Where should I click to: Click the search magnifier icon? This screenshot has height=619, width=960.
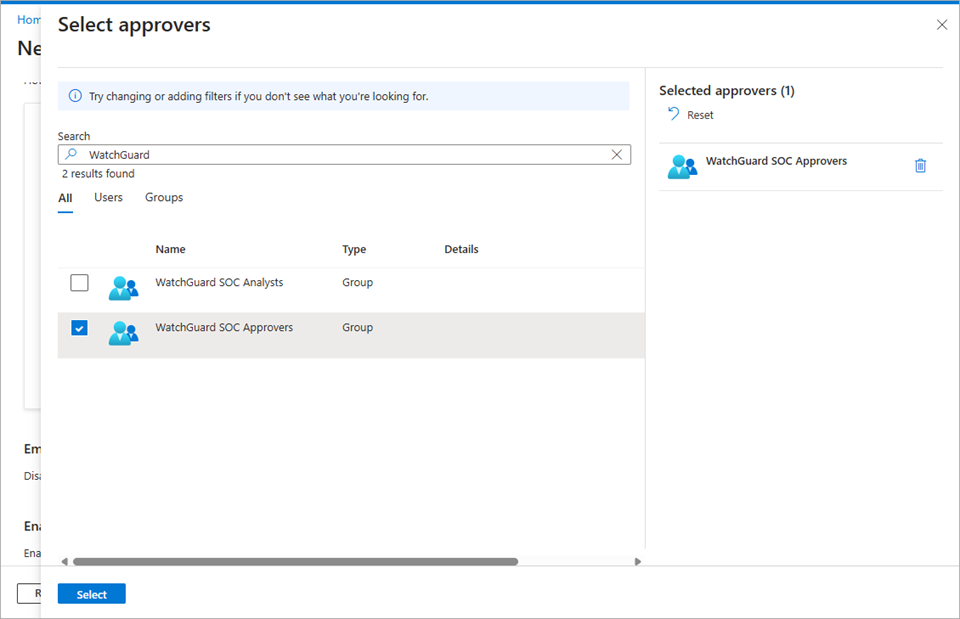73,155
